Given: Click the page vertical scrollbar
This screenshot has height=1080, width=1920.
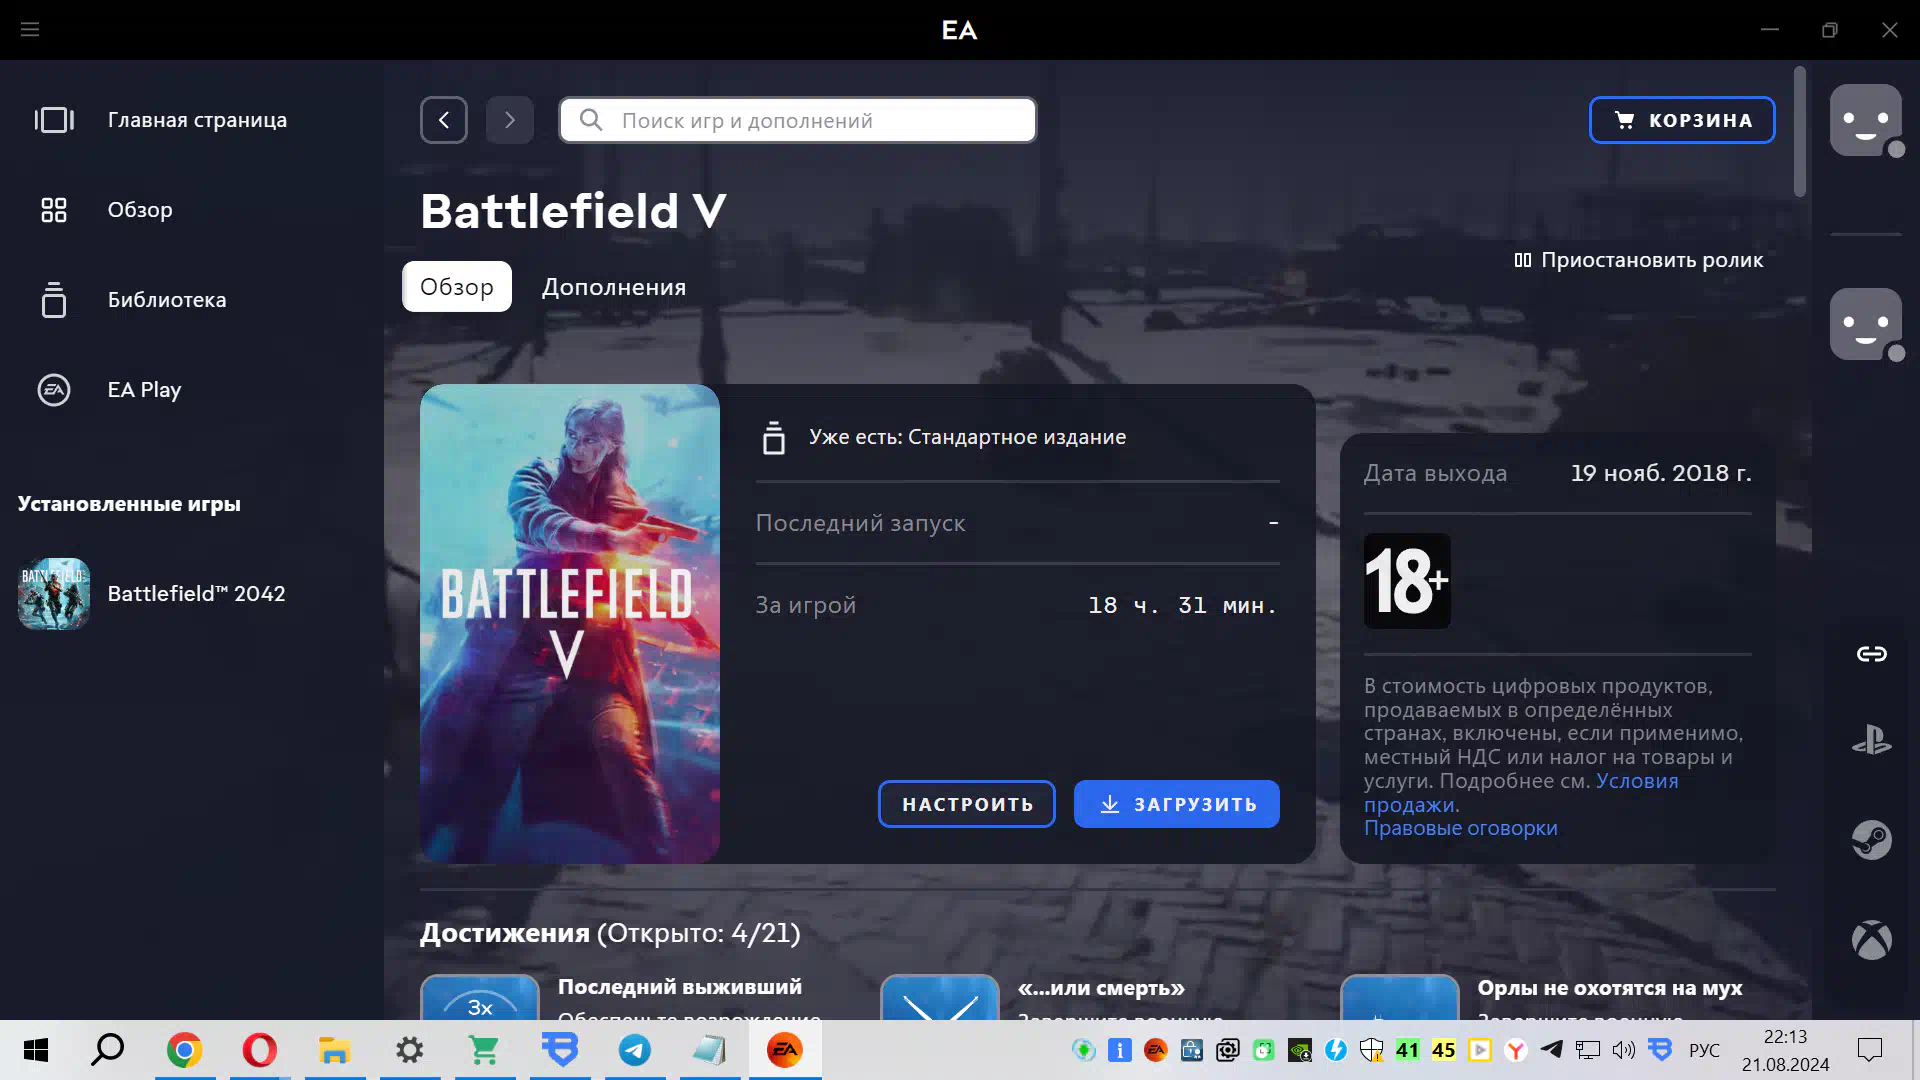Looking at the screenshot, I should 1800,132.
